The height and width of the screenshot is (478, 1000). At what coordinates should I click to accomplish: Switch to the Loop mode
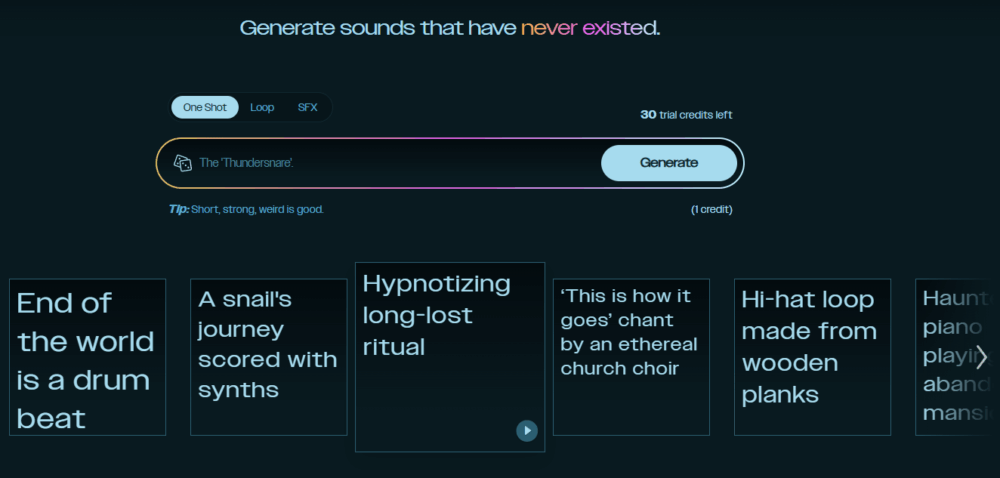click(262, 107)
